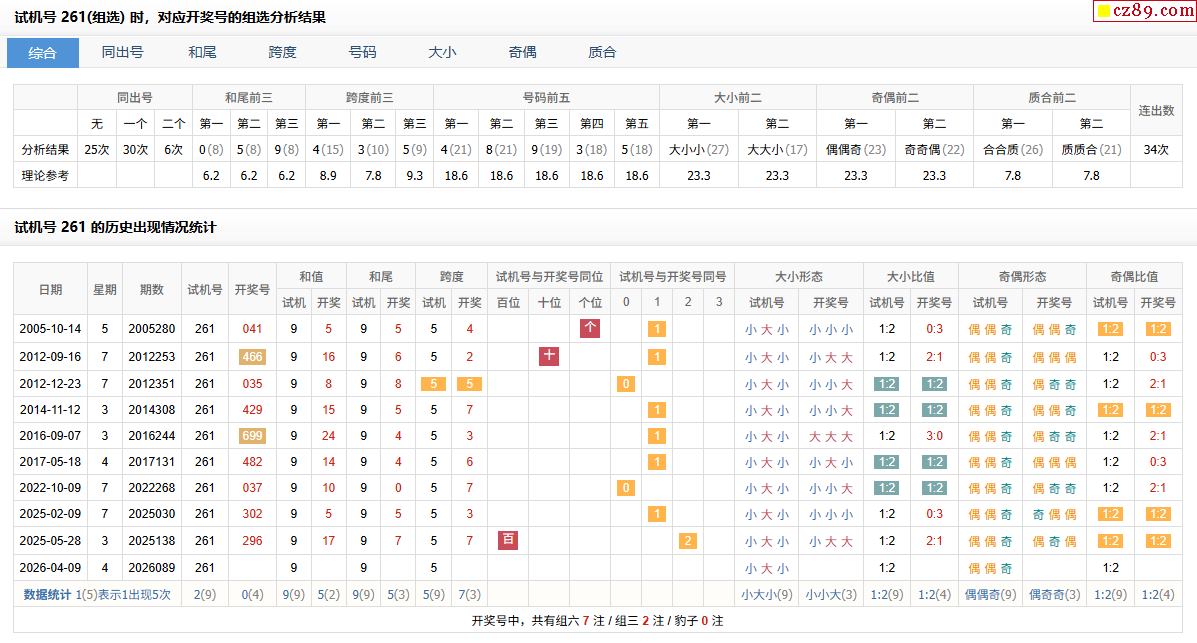Image resolution: width=1197 pixels, height=643 pixels.
Task: Click the 日期 column header
Action: 50,289
